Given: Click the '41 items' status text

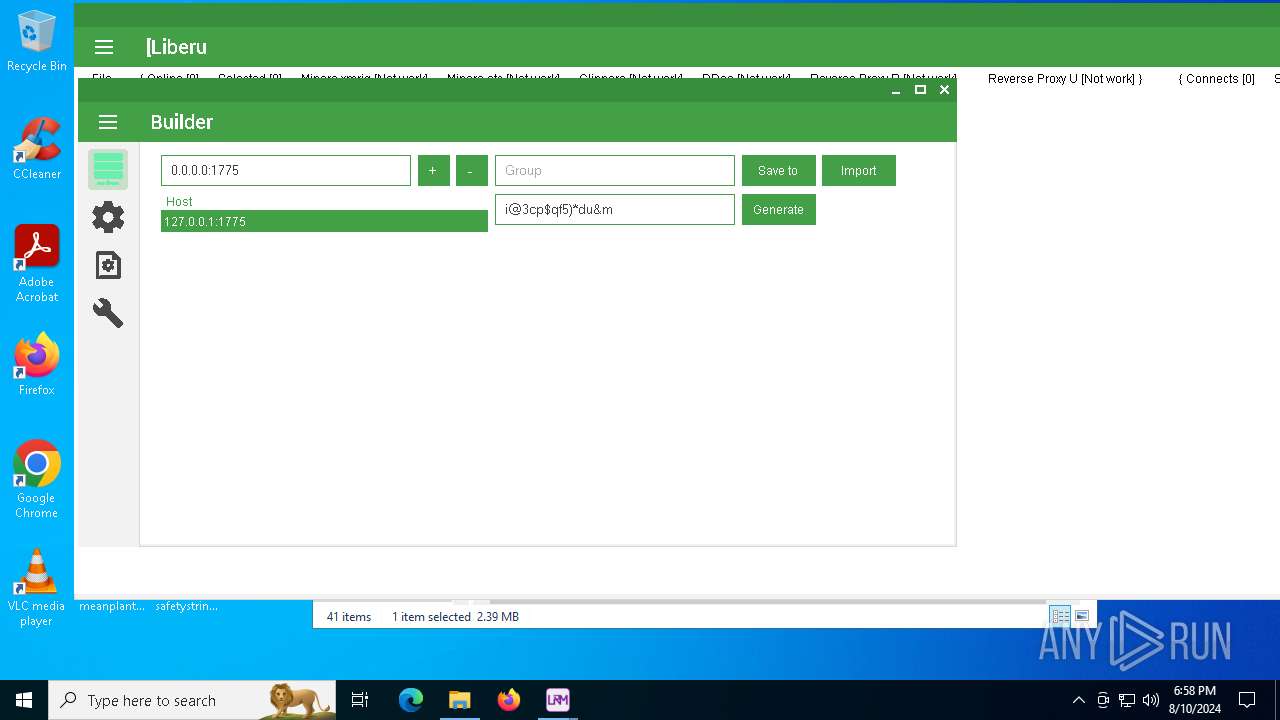Looking at the screenshot, I should [x=349, y=617].
